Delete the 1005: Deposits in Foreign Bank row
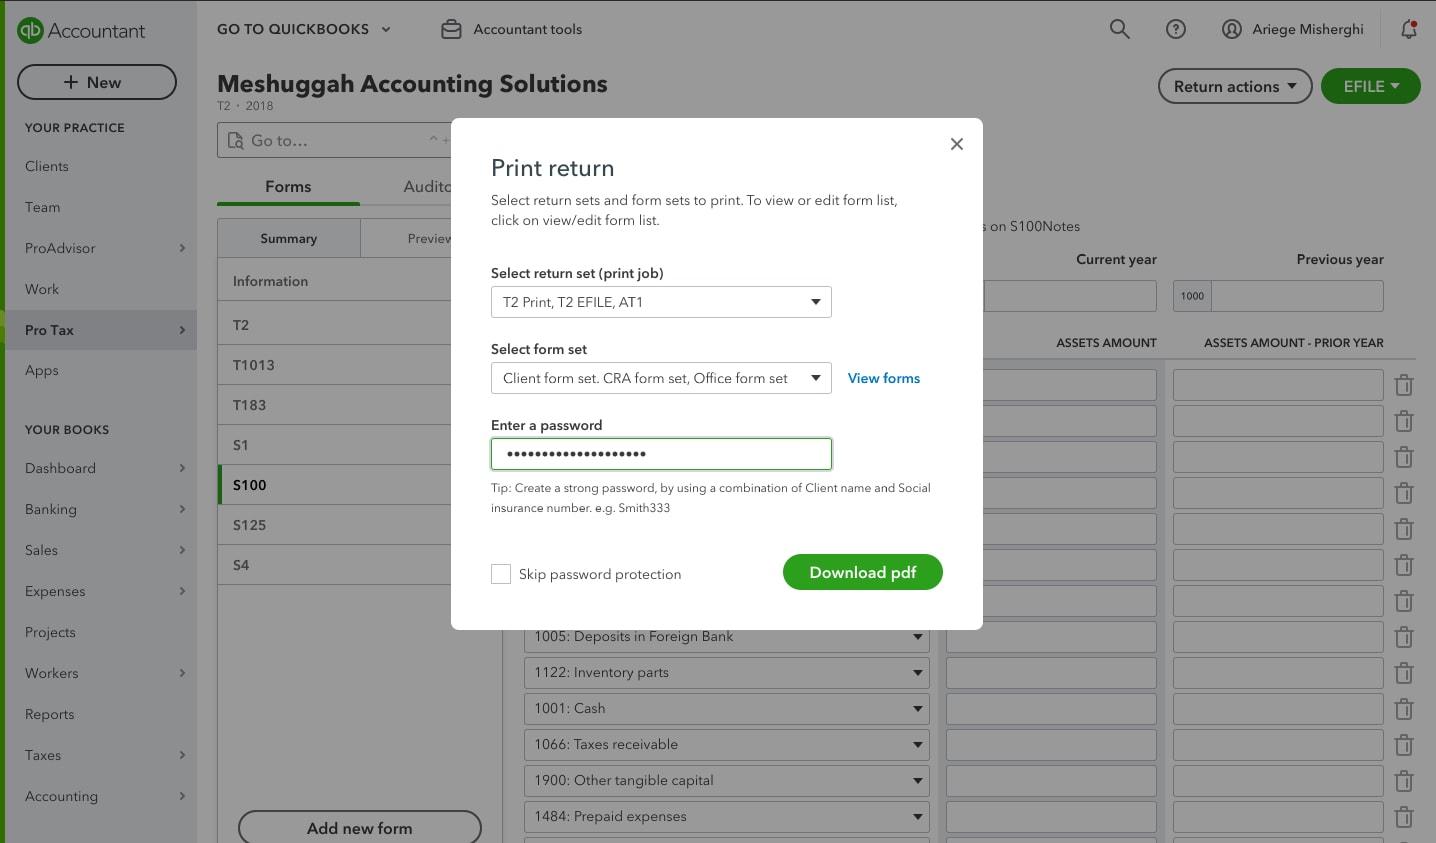 point(1404,637)
